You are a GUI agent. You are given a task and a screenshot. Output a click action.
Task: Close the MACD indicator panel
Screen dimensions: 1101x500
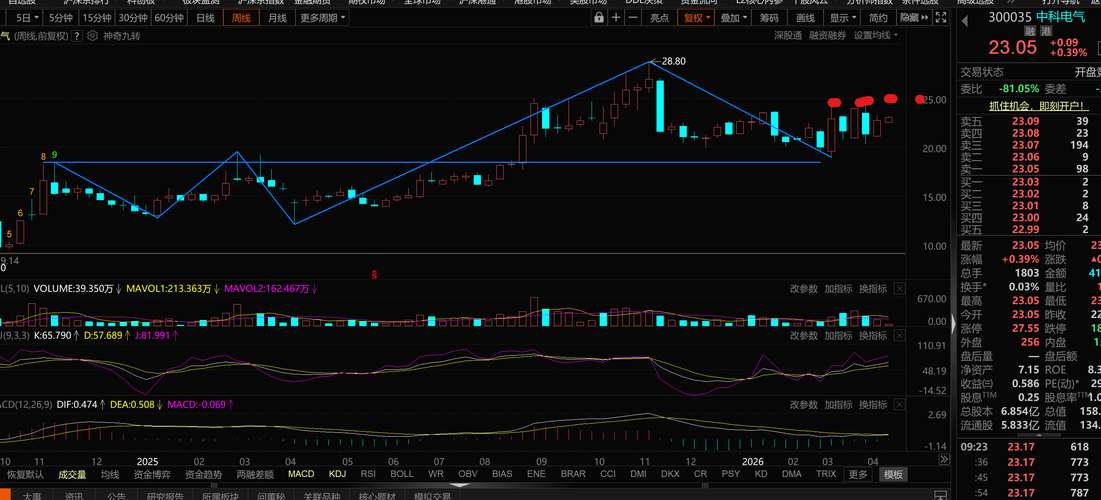pyautogui.click(x=898, y=405)
